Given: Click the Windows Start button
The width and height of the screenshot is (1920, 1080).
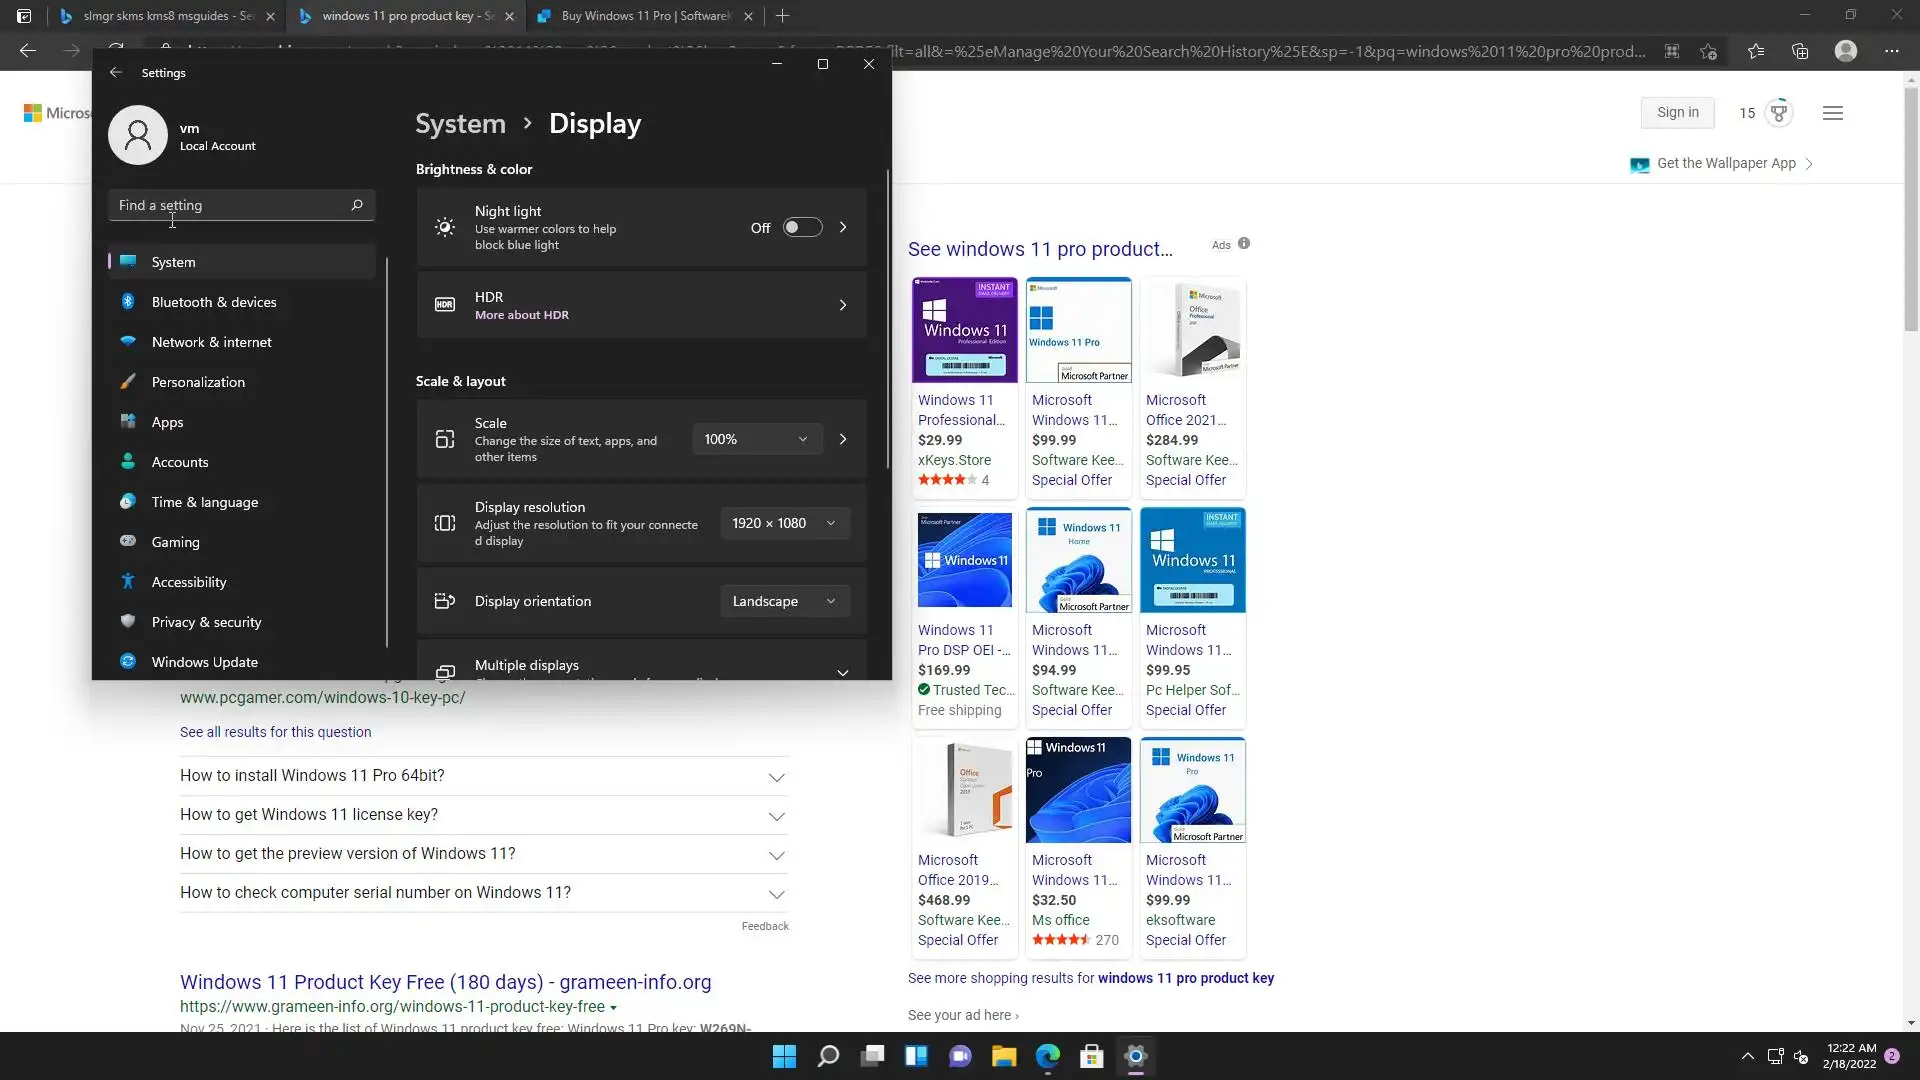Looking at the screenshot, I should pyautogui.click(x=784, y=1057).
